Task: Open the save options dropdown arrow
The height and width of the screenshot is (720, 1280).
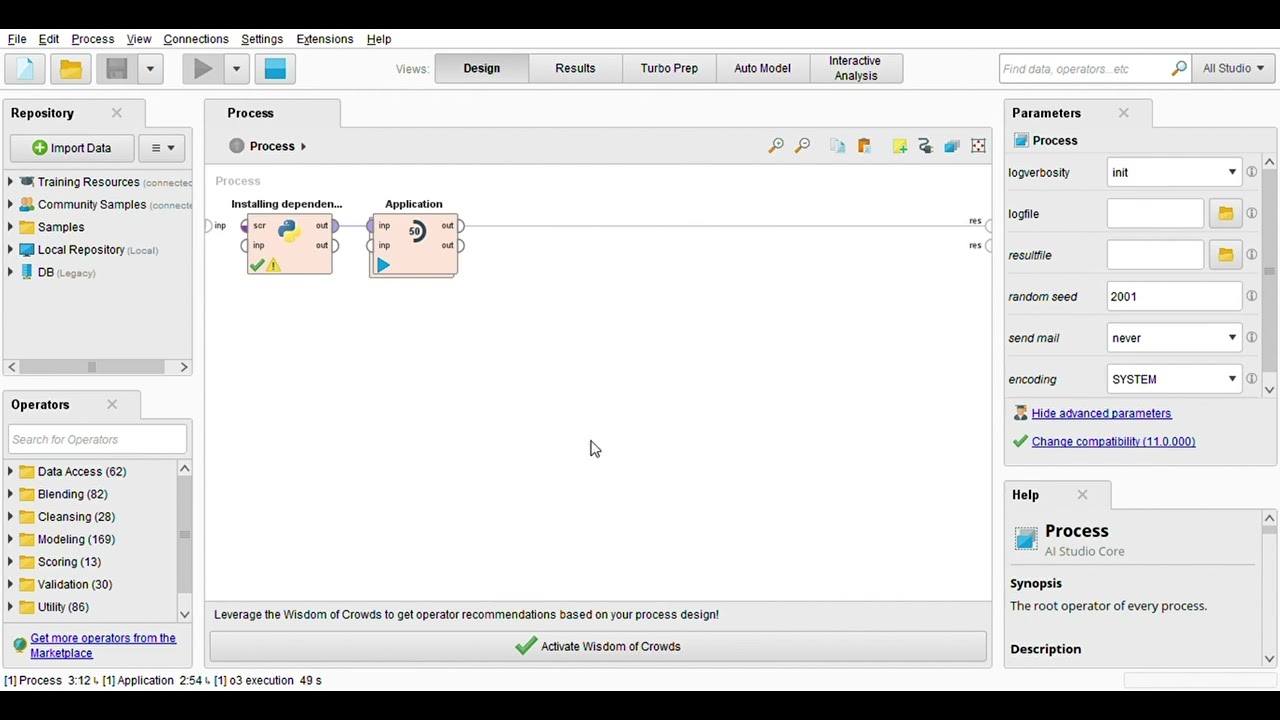Action: tap(150, 69)
